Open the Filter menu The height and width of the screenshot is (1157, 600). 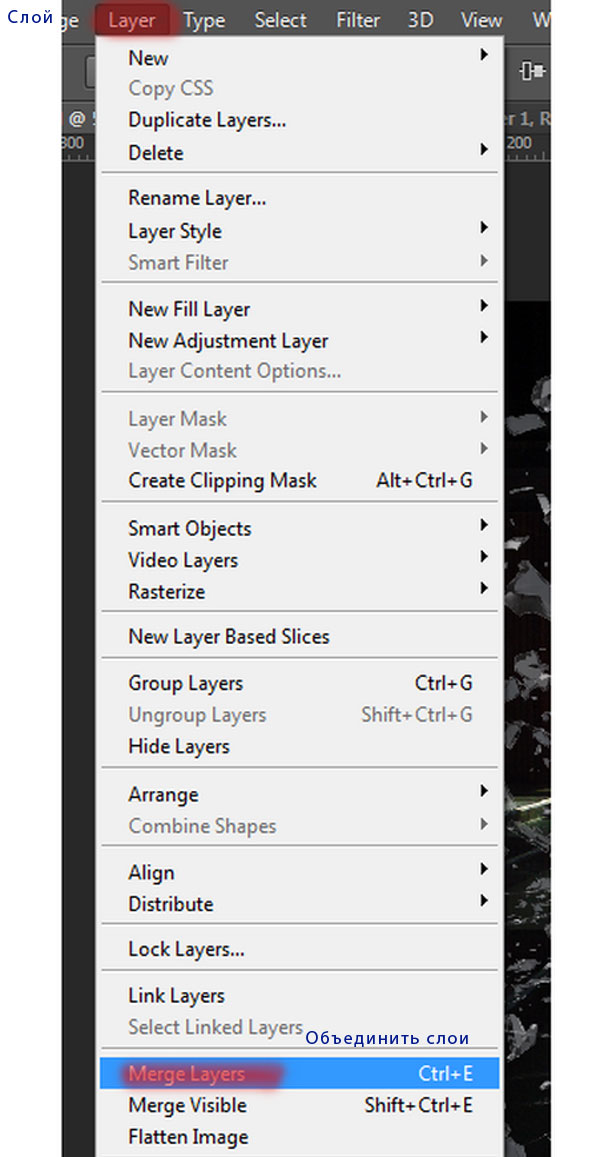point(358,20)
